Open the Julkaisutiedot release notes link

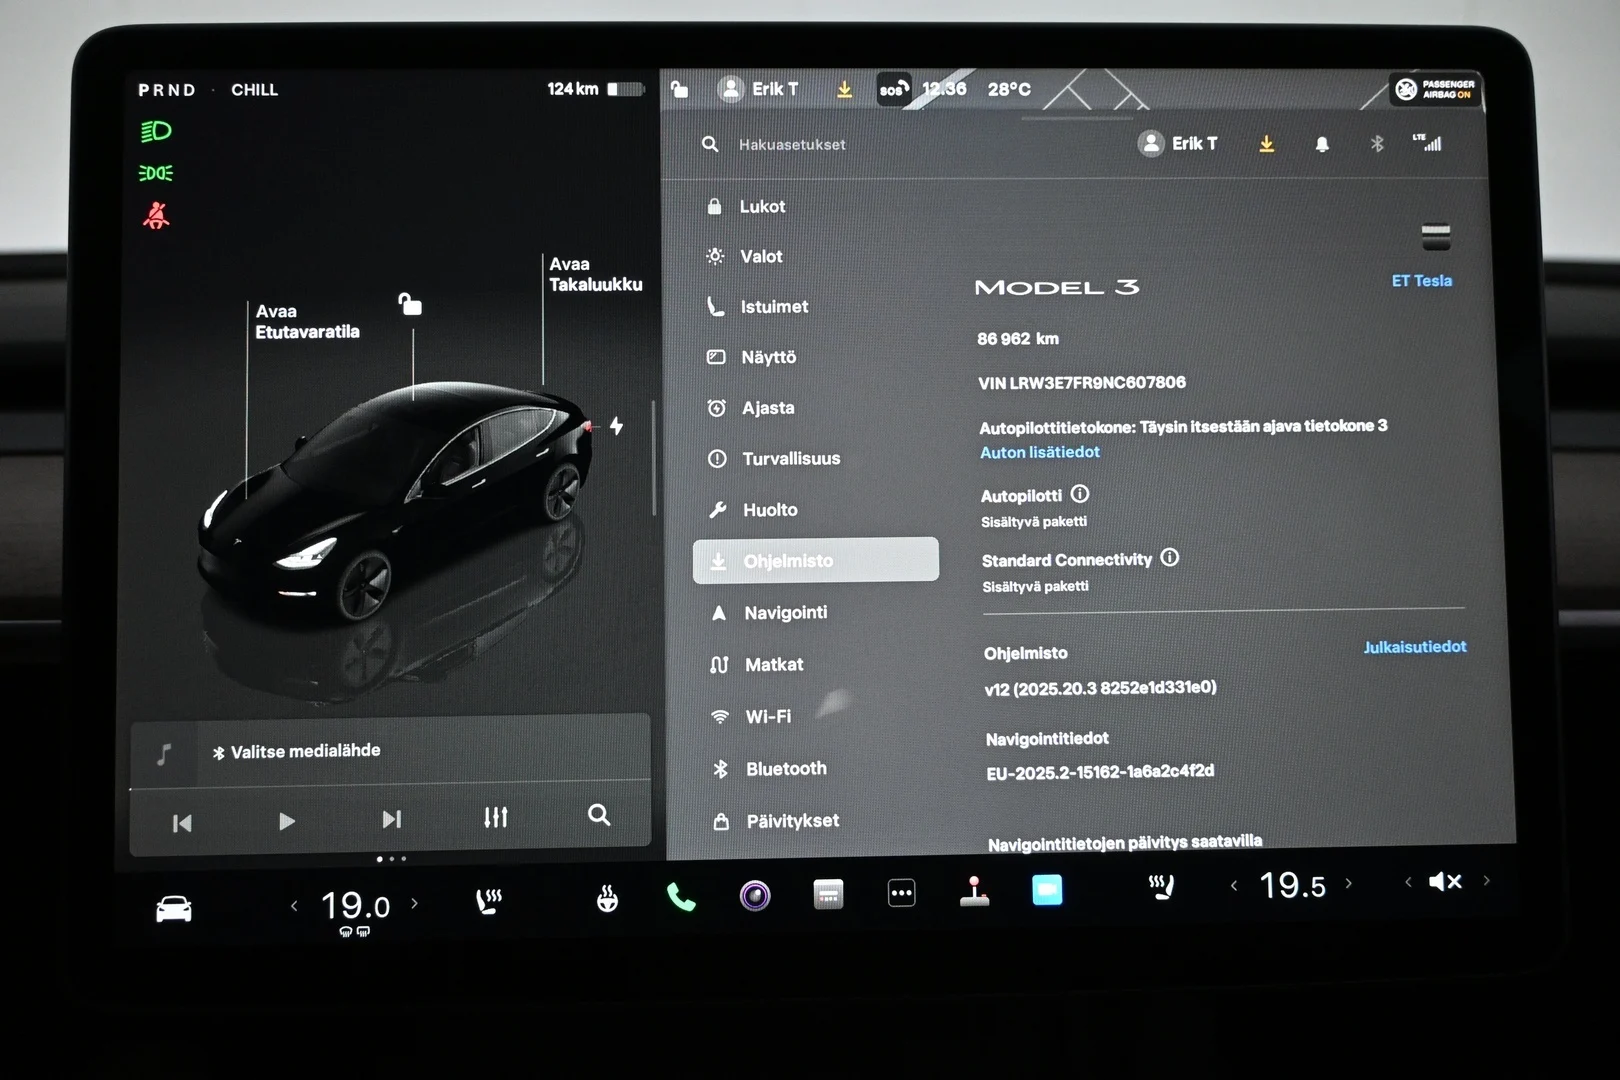pyautogui.click(x=1415, y=647)
